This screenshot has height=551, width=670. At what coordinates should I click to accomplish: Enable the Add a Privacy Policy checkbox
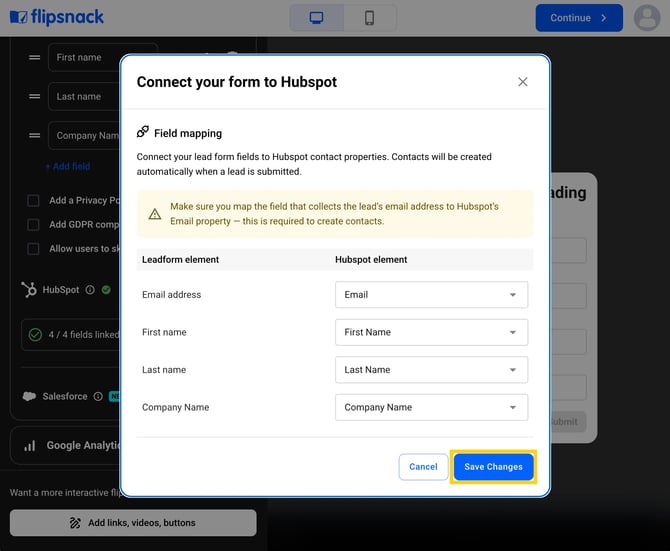tap(34, 200)
